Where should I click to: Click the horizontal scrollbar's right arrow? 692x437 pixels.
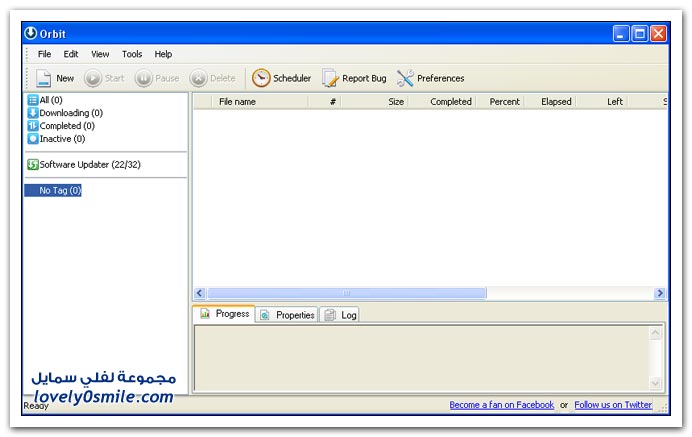tap(660, 293)
